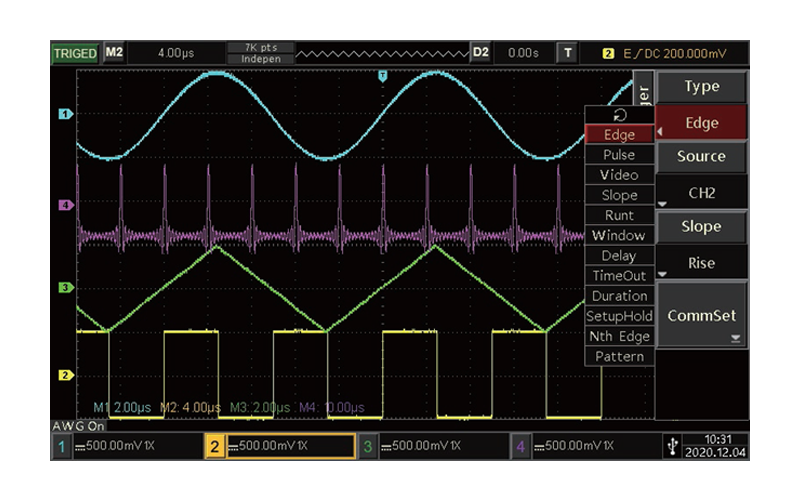Click the TRIGED status indicator
Viewport: 800px width, 500px height.
click(75, 53)
